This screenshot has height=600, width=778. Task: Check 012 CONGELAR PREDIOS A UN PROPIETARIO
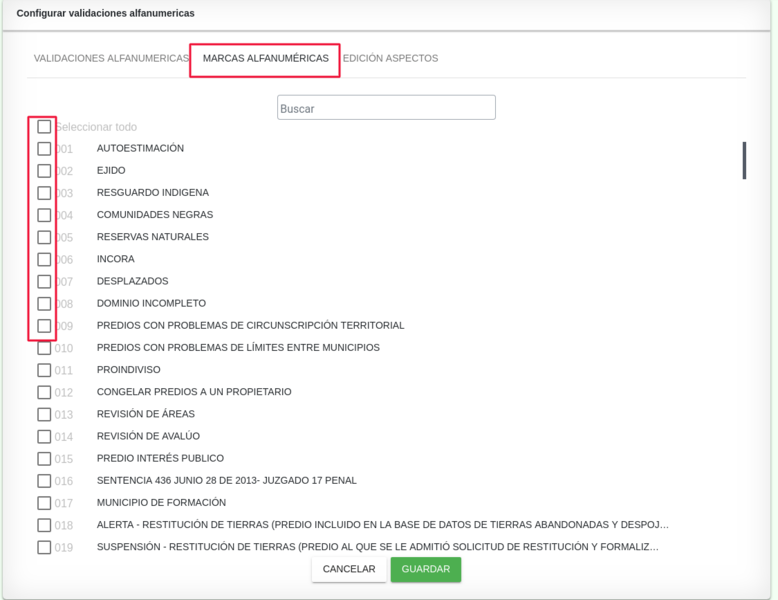pos(44,393)
